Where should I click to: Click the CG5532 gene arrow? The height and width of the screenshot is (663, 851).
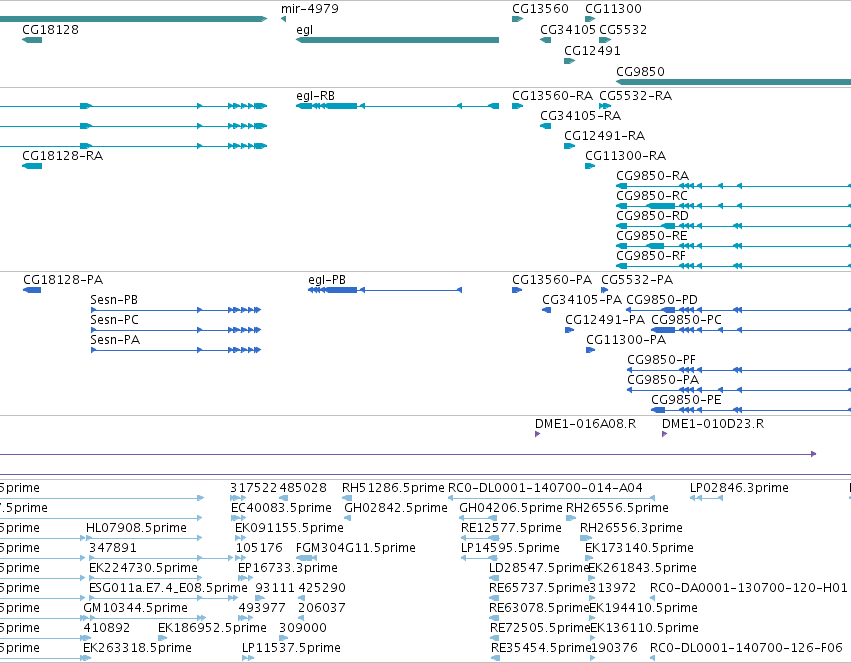click(605, 40)
